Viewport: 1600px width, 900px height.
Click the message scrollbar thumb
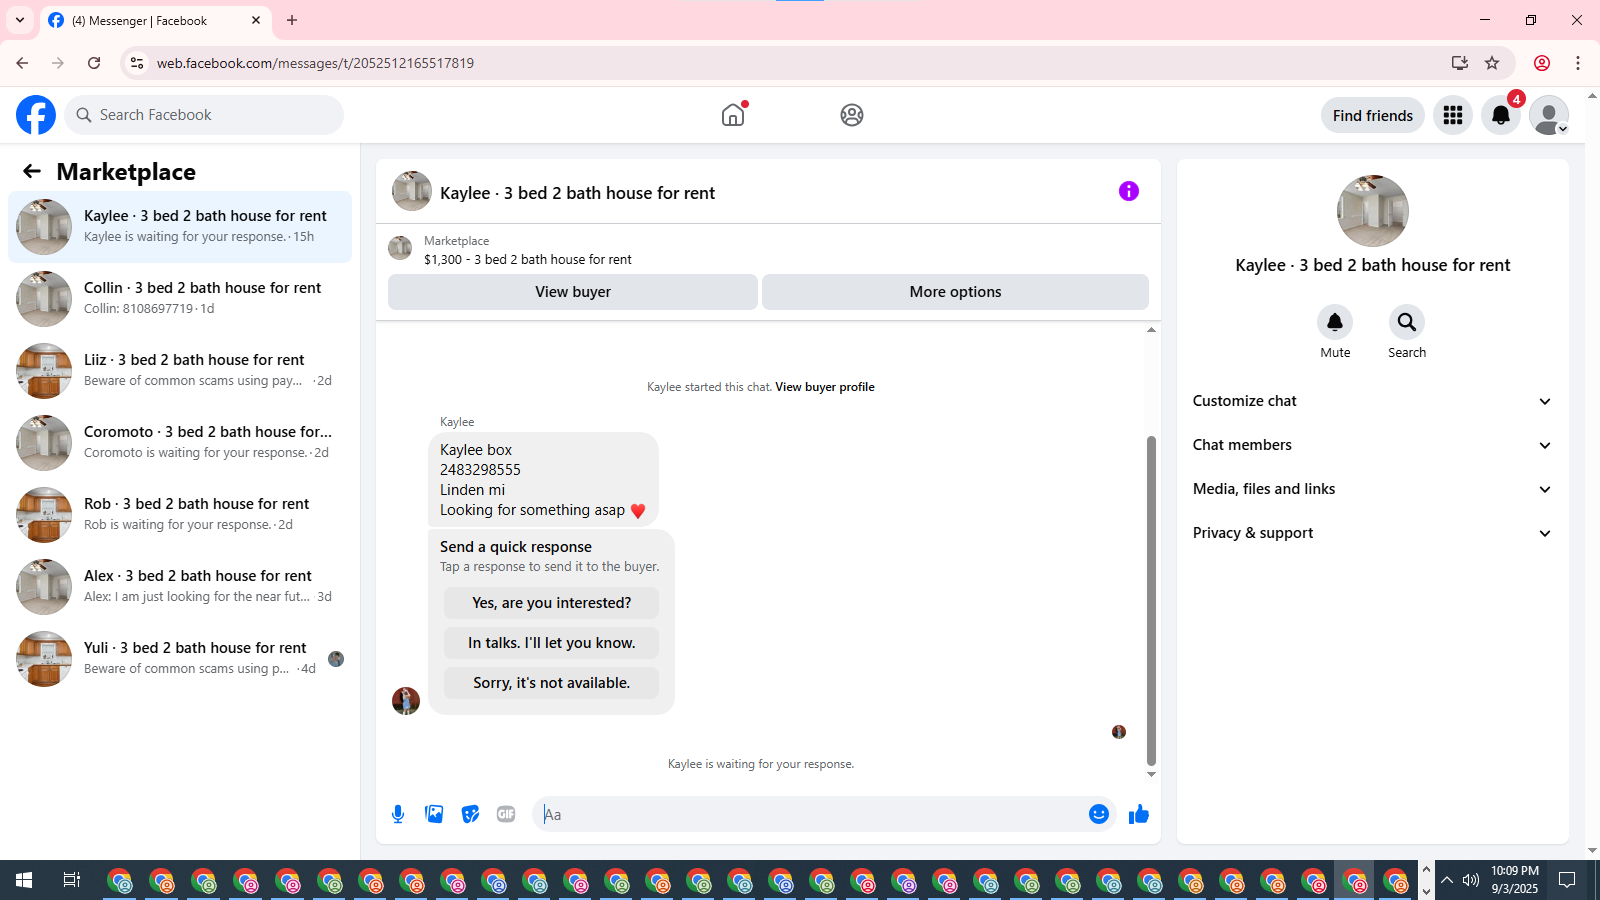[1151, 600]
